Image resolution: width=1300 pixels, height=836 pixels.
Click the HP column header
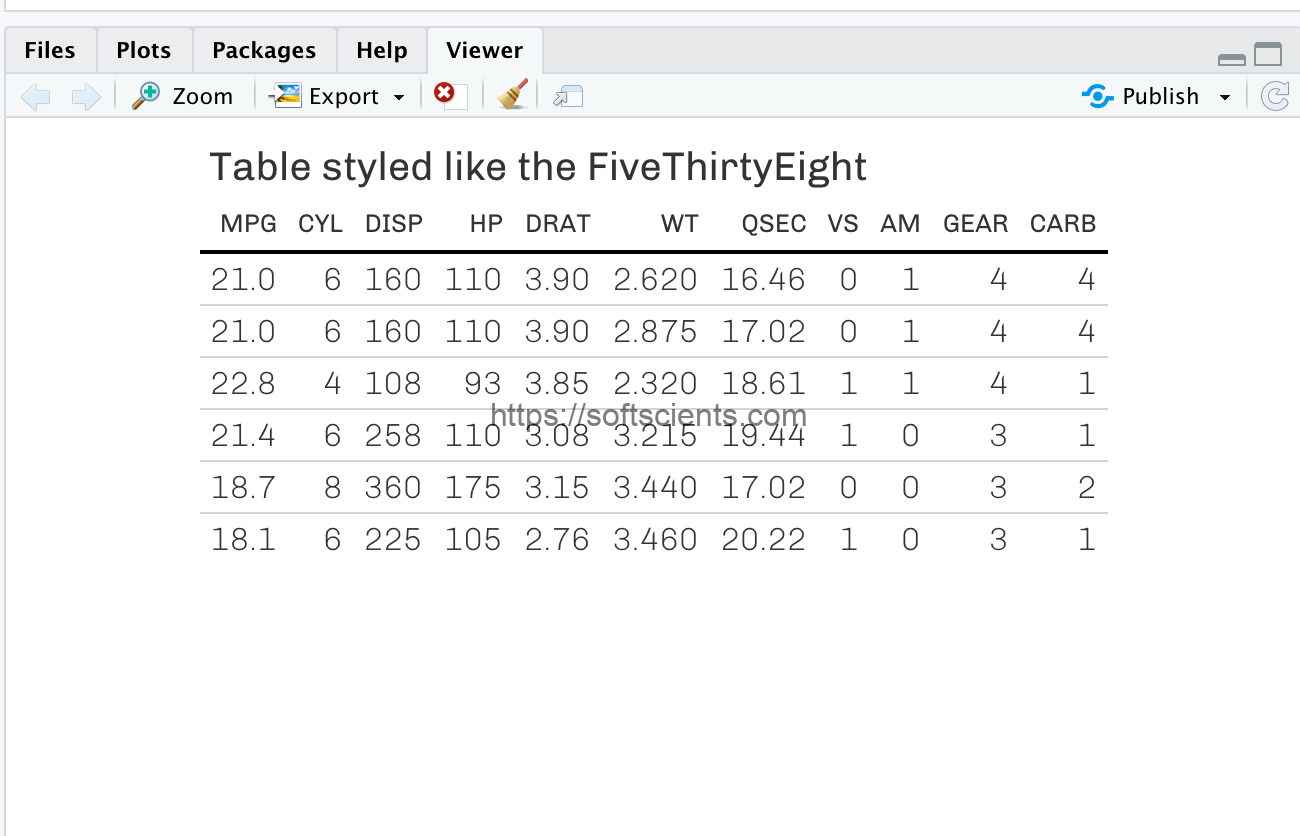(486, 224)
